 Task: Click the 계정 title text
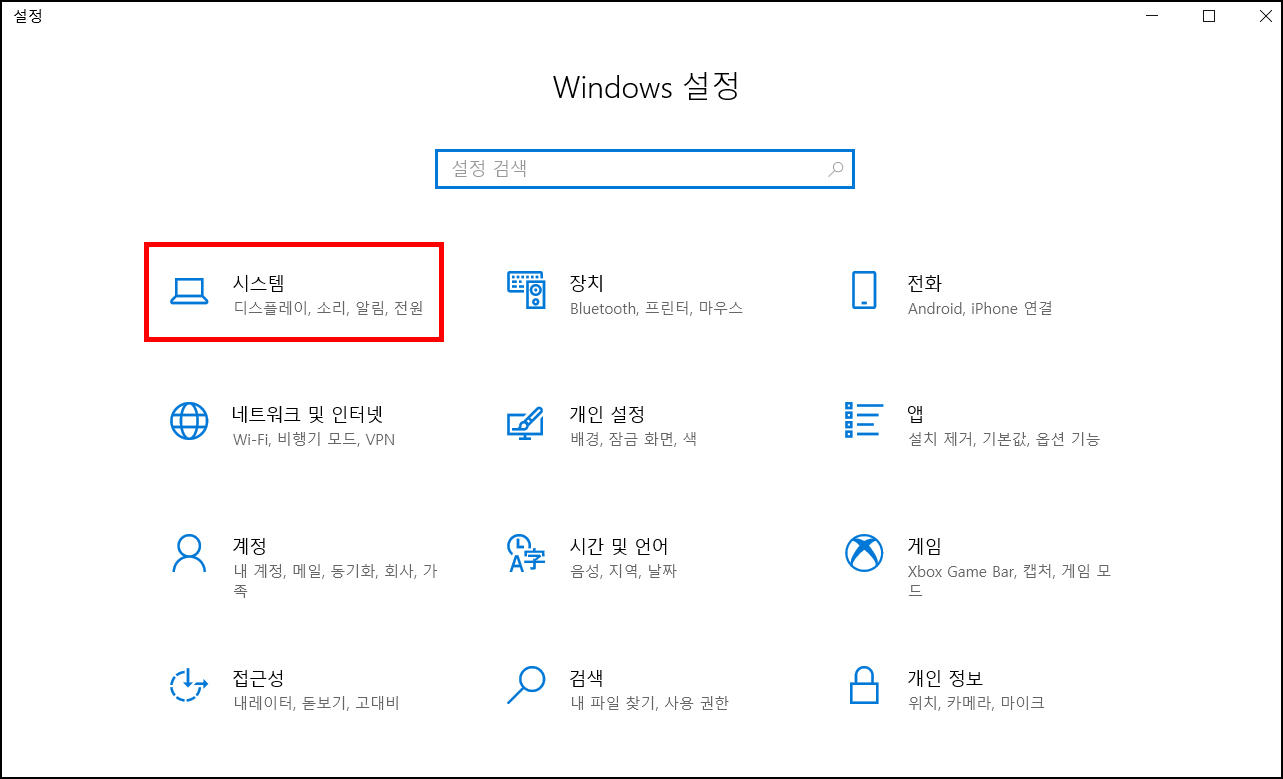[x=250, y=546]
